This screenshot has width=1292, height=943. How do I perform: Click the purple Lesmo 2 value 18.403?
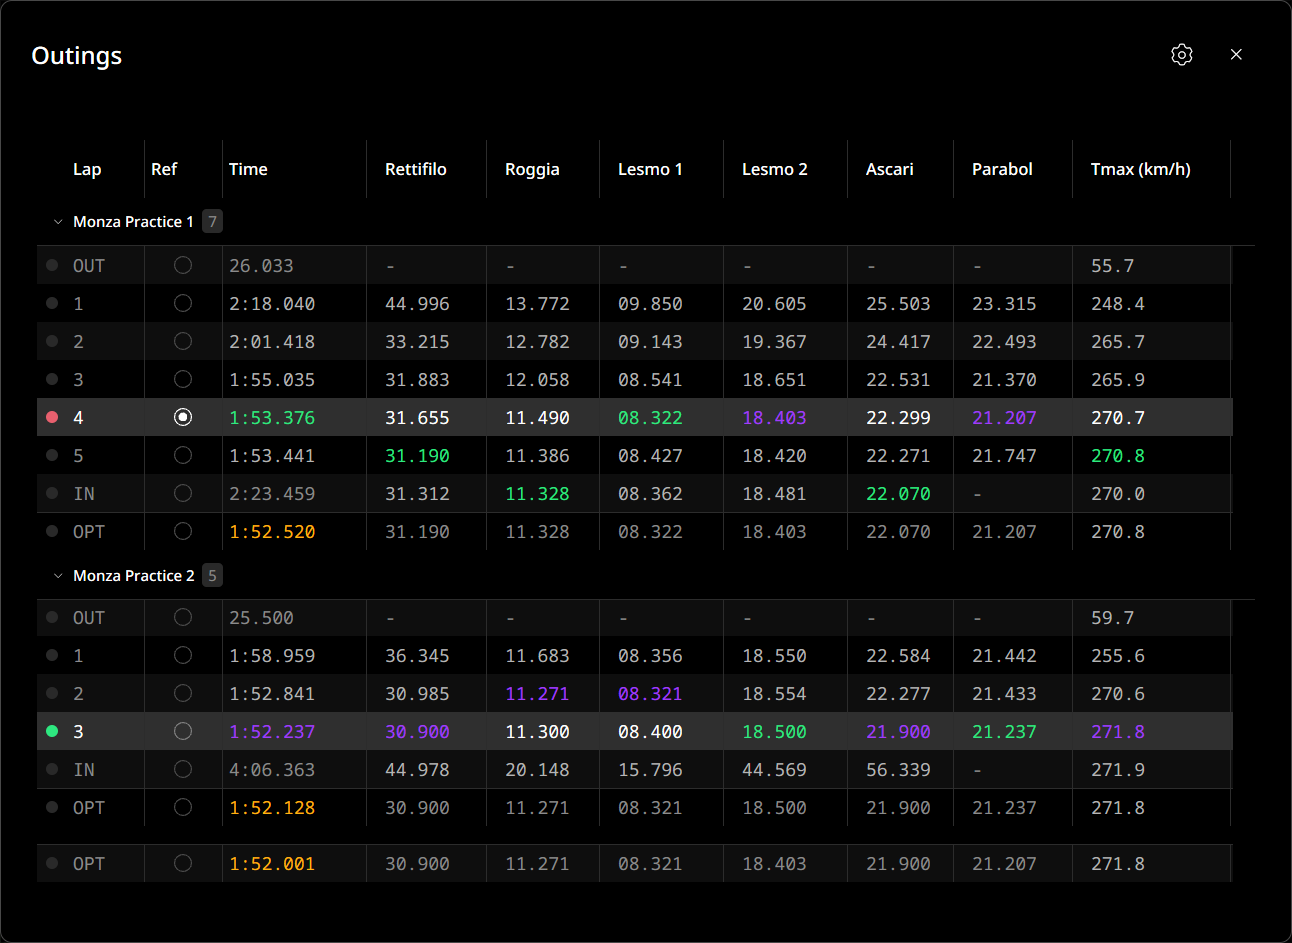[774, 418]
